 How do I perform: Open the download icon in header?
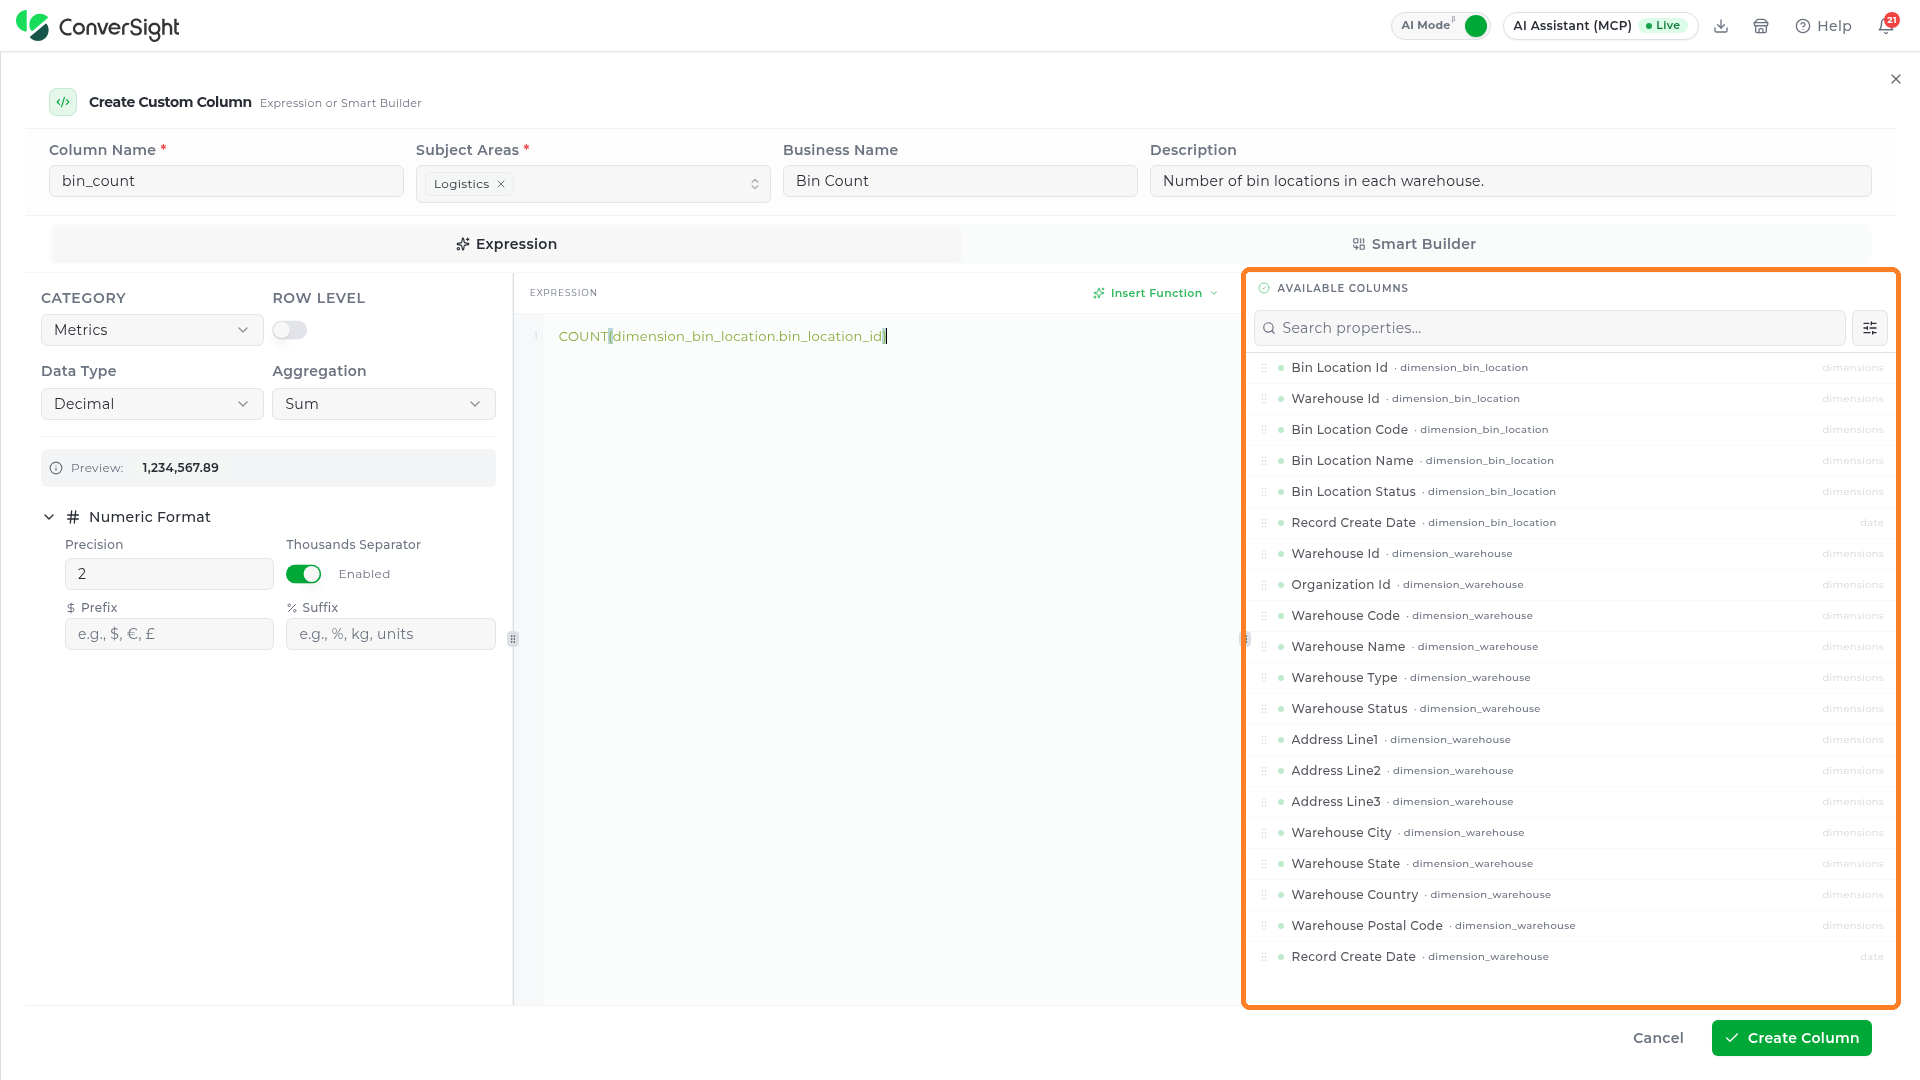[x=1721, y=26]
